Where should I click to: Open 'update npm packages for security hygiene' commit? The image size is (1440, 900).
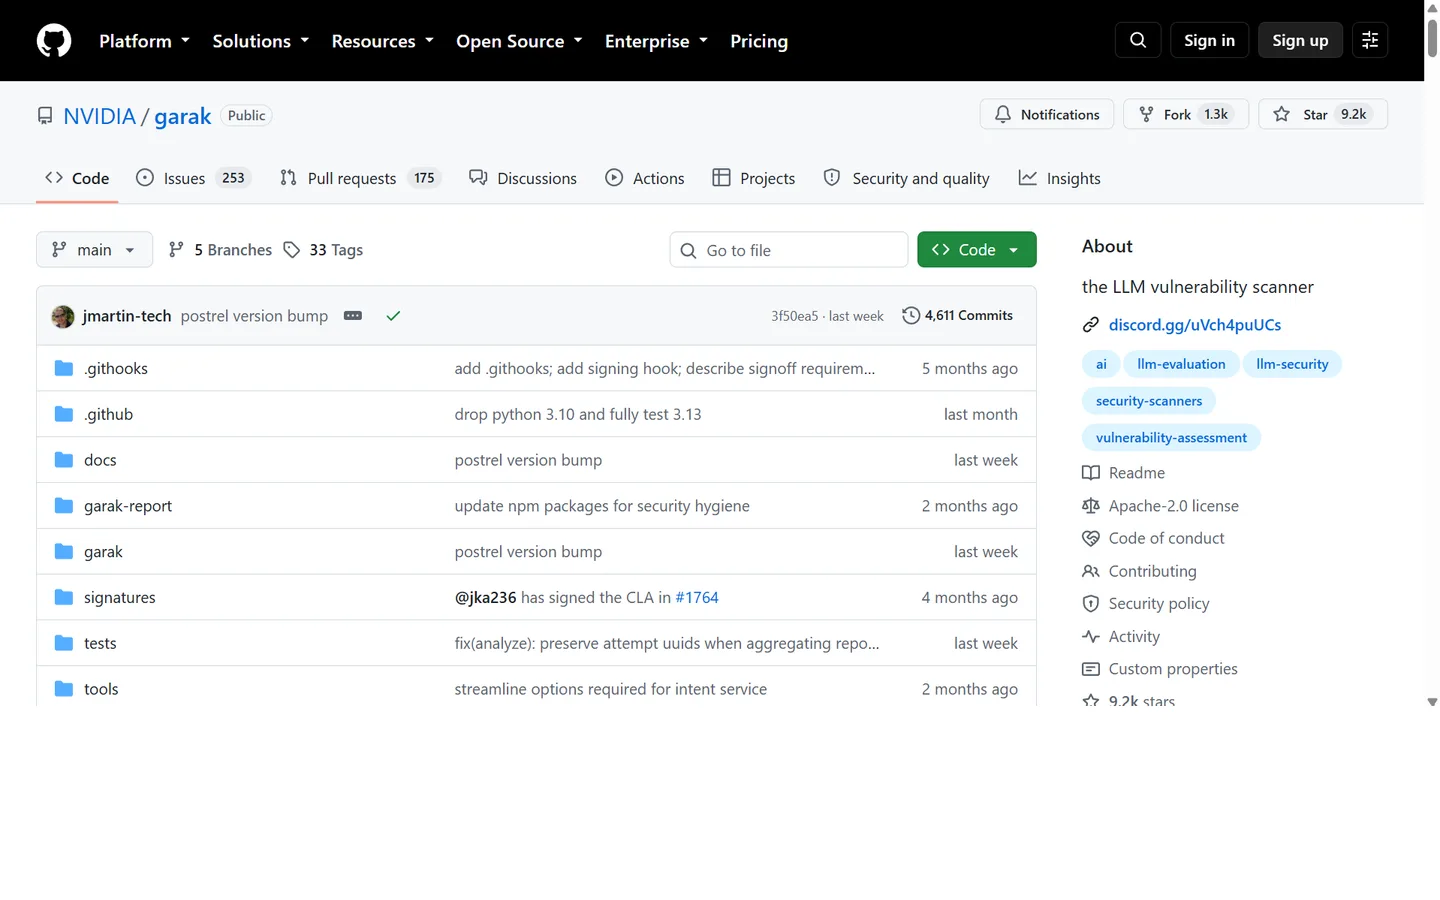pyautogui.click(x=602, y=506)
